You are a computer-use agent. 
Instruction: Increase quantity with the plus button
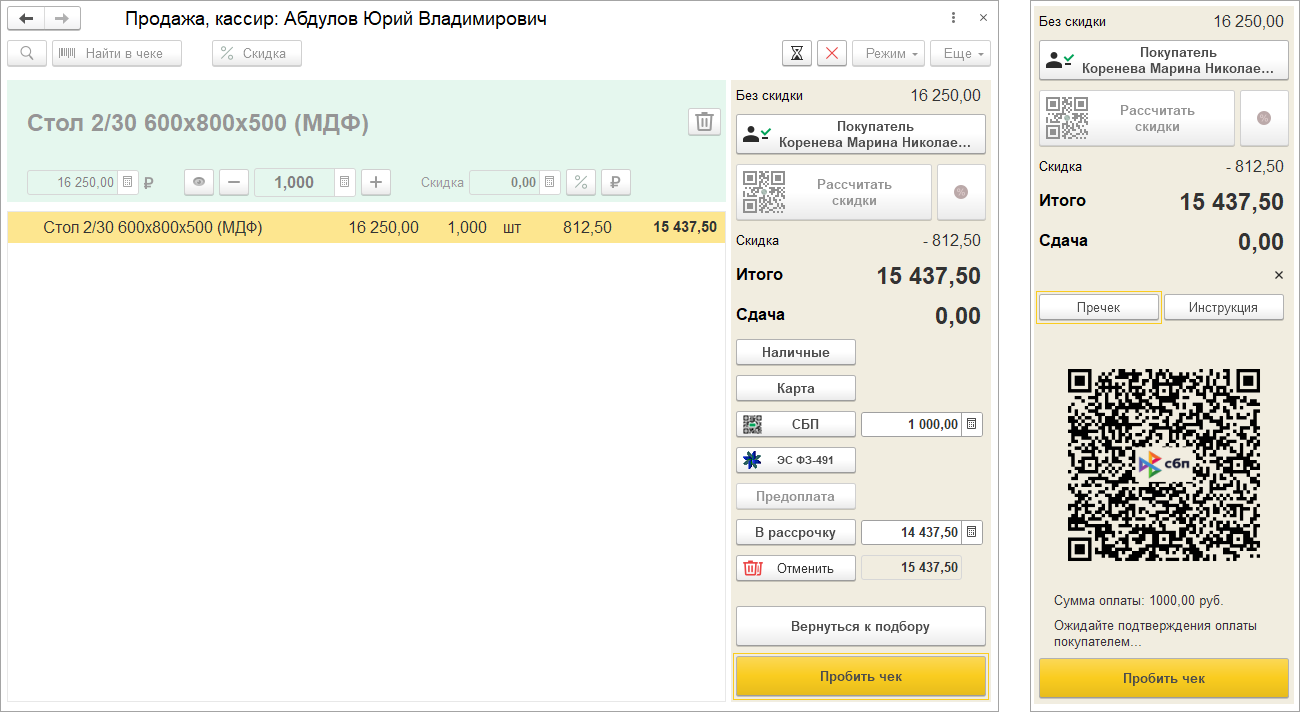(376, 182)
